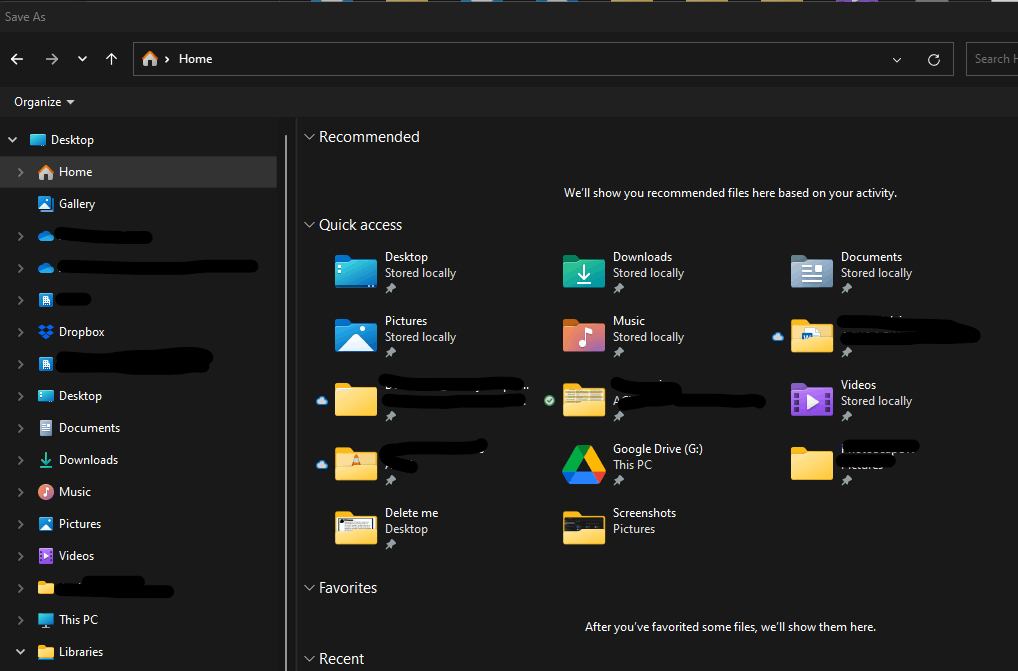Navigate up one folder level

pos(111,58)
